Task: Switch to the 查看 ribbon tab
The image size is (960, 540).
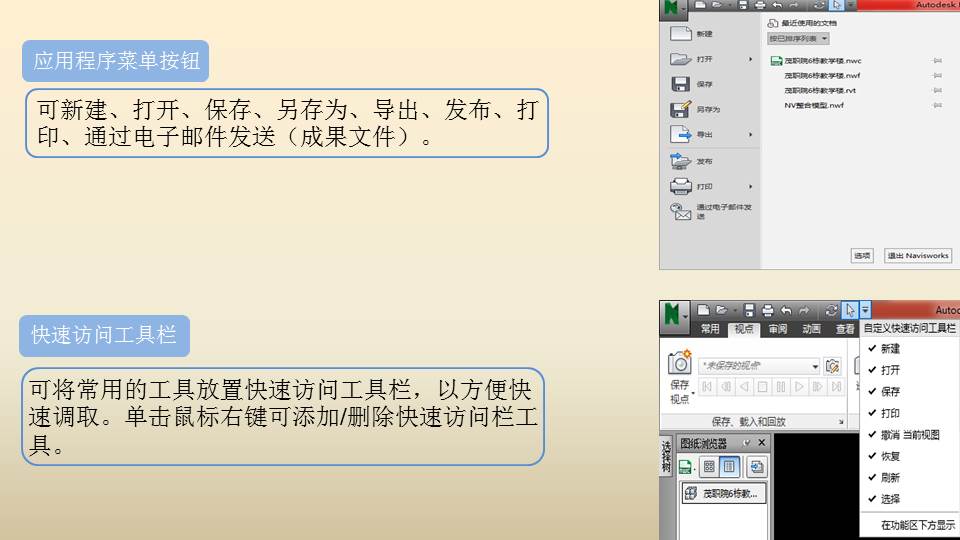Action: pos(846,329)
